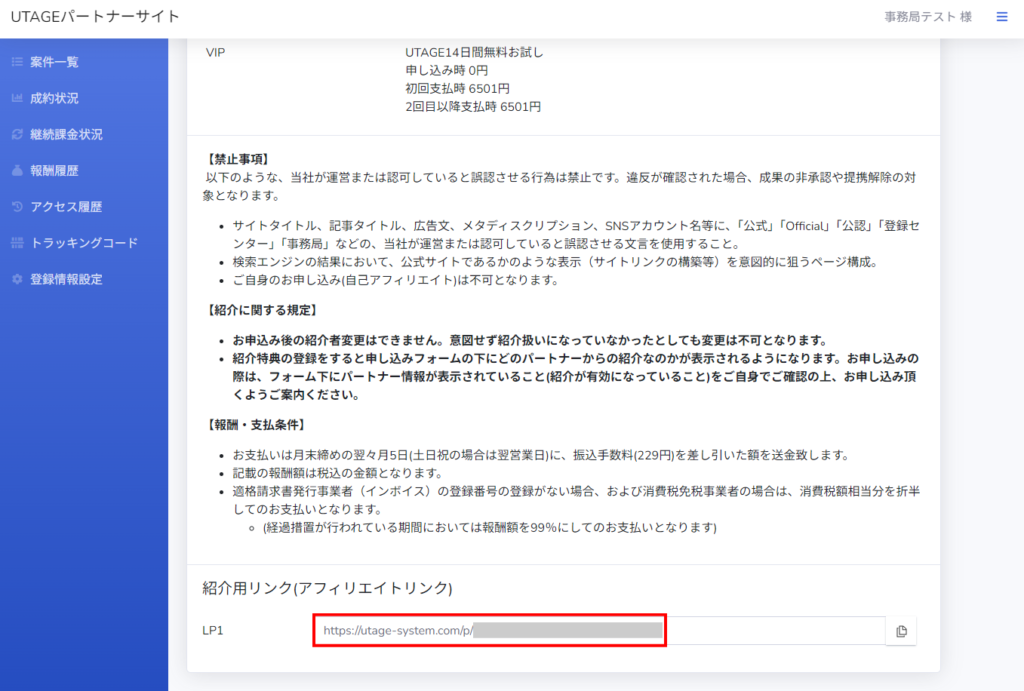Copy the LP1 affiliate link with copy icon
Screen dimensions: 1024x691
(x=901, y=631)
